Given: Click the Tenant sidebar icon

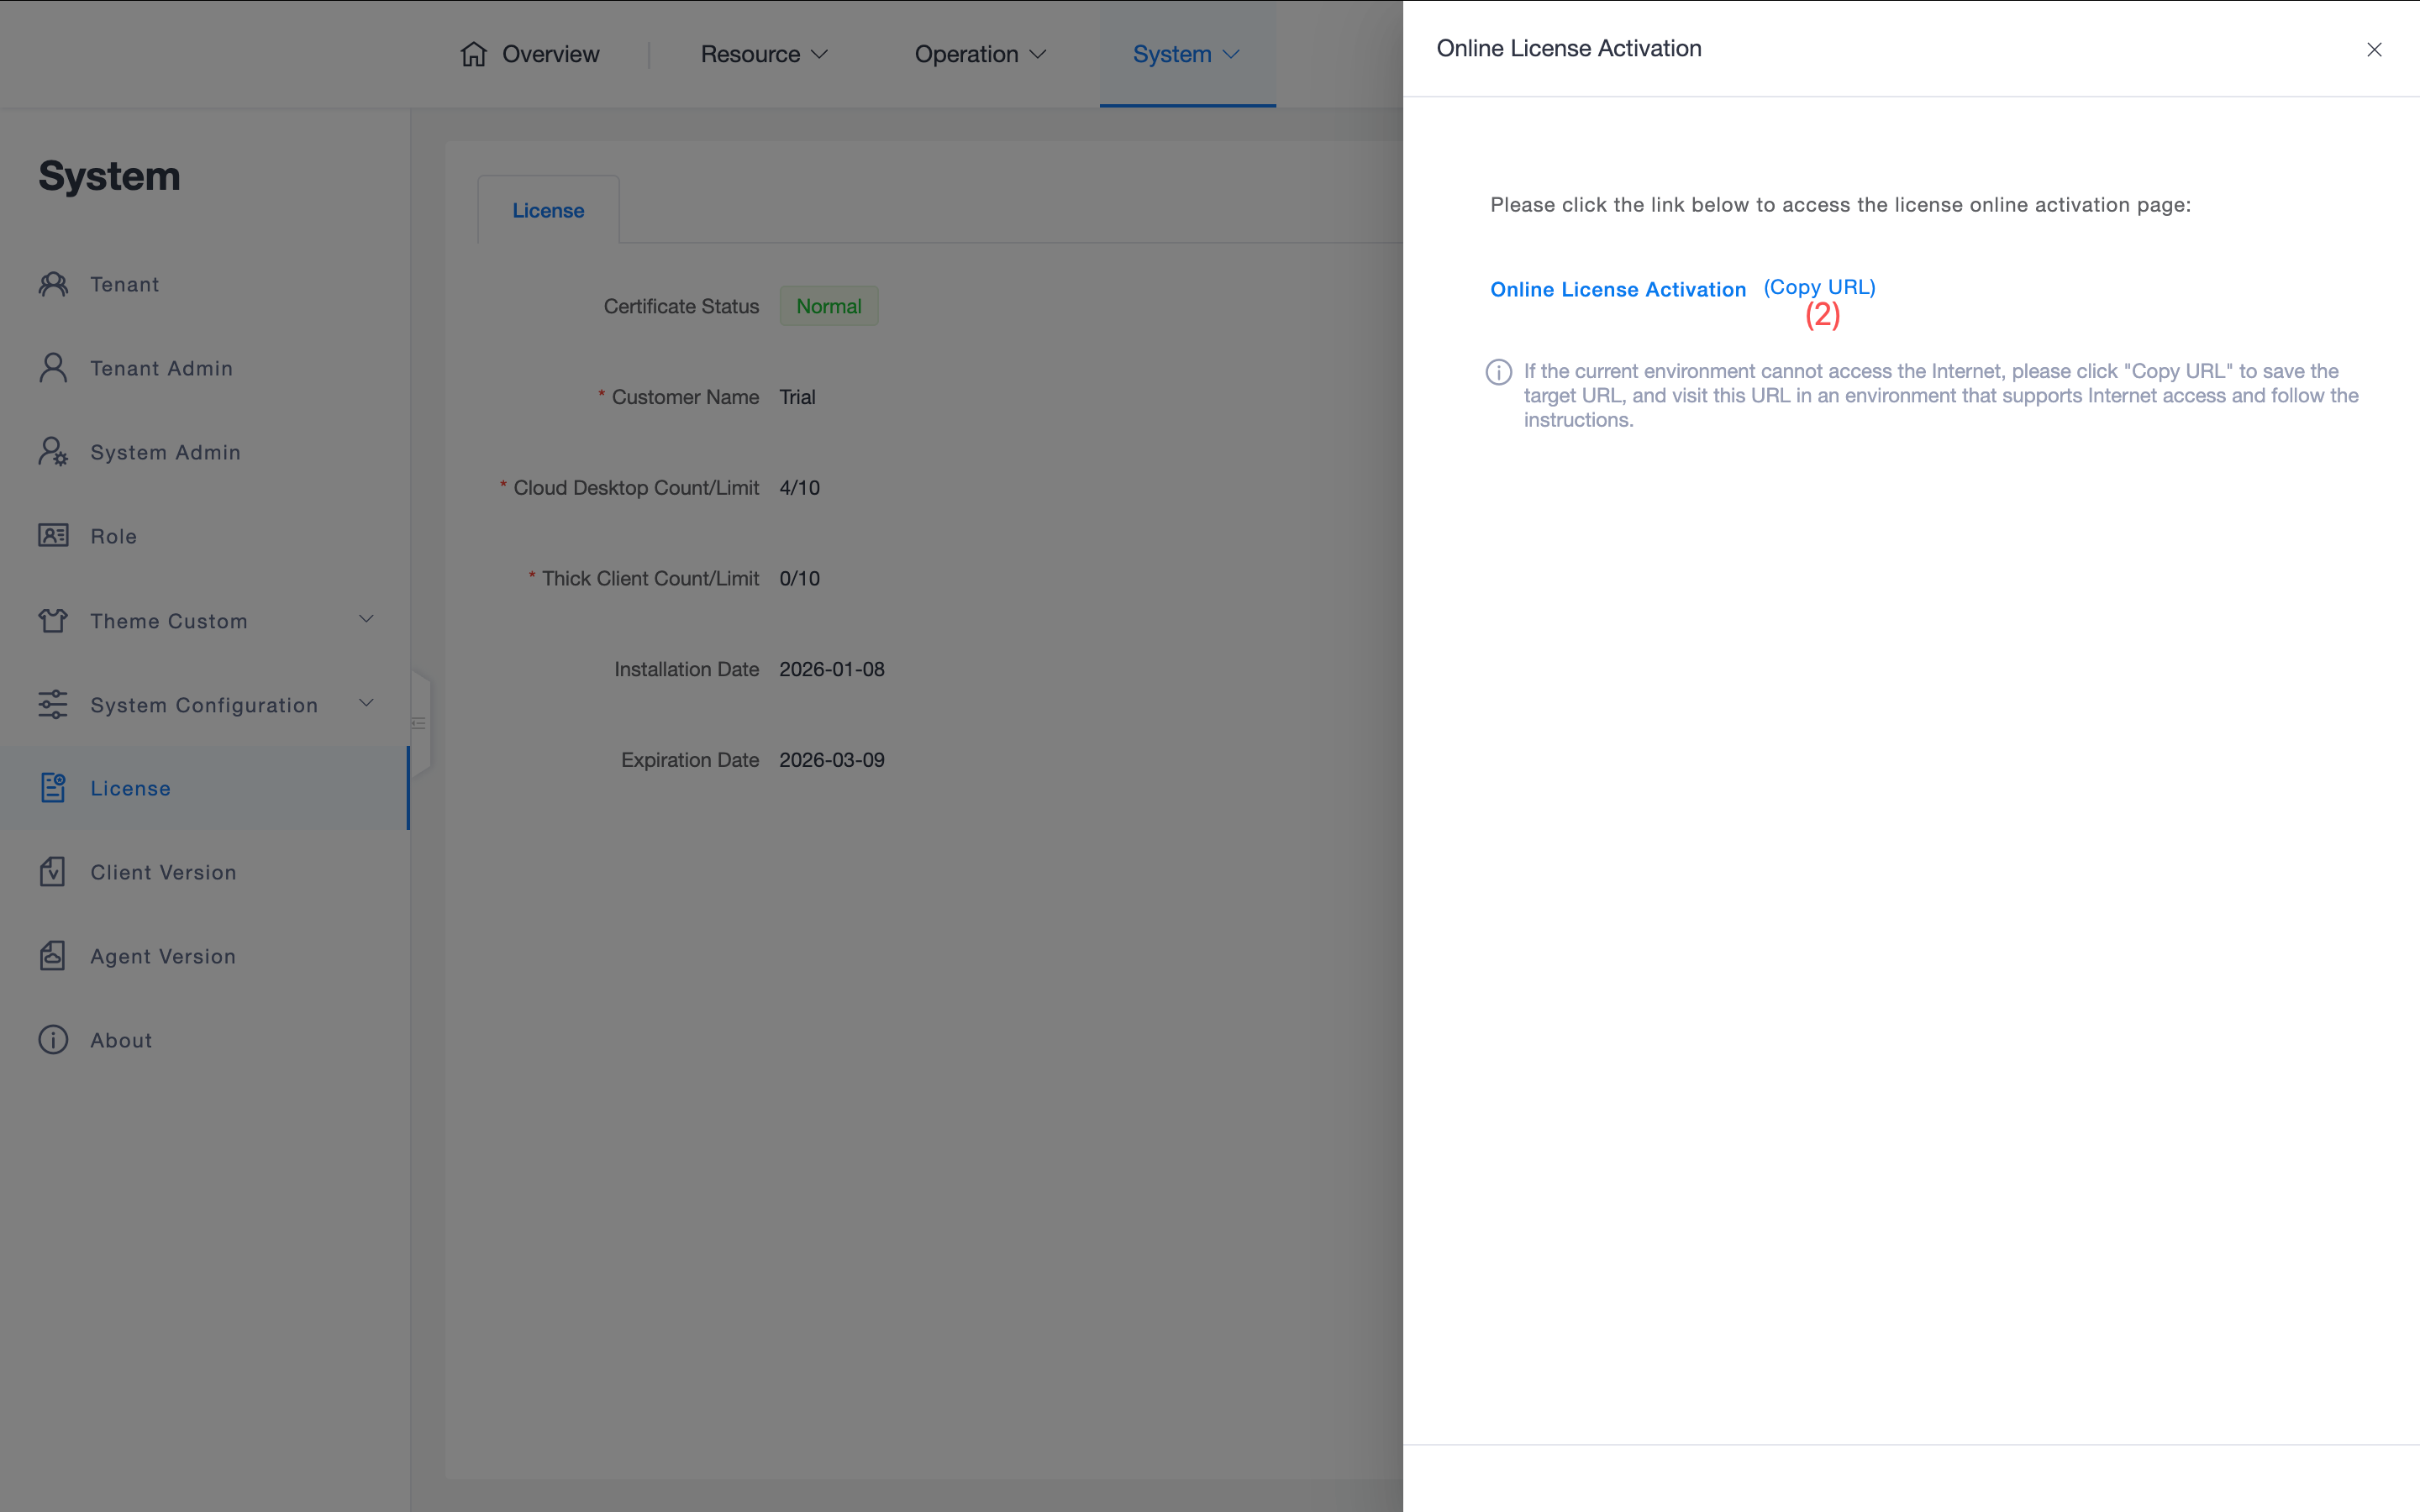Looking at the screenshot, I should pos(53,284).
